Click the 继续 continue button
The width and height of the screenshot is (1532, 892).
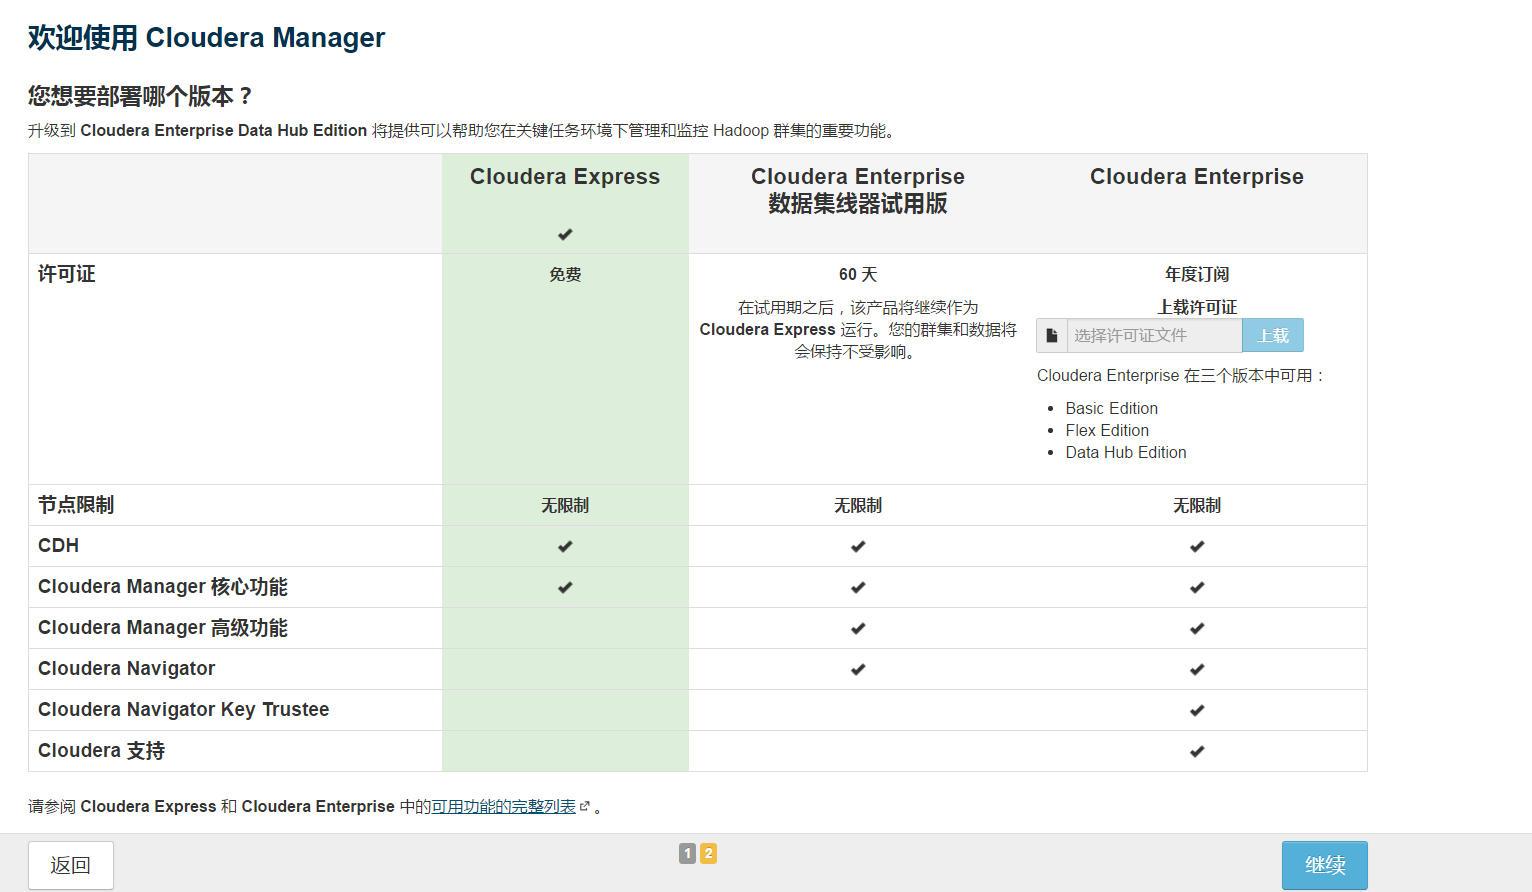pyautogui.click(x=1325, y=865)
